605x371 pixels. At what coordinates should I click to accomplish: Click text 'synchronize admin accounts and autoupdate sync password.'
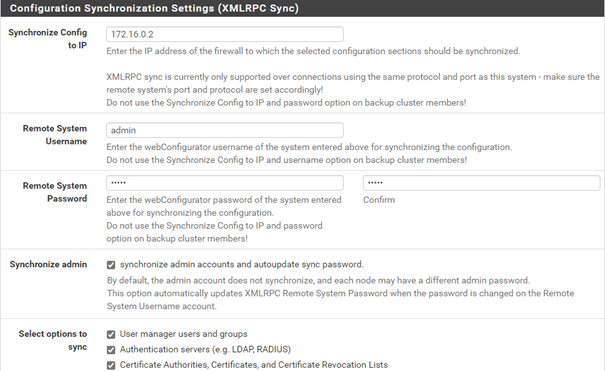242,265
